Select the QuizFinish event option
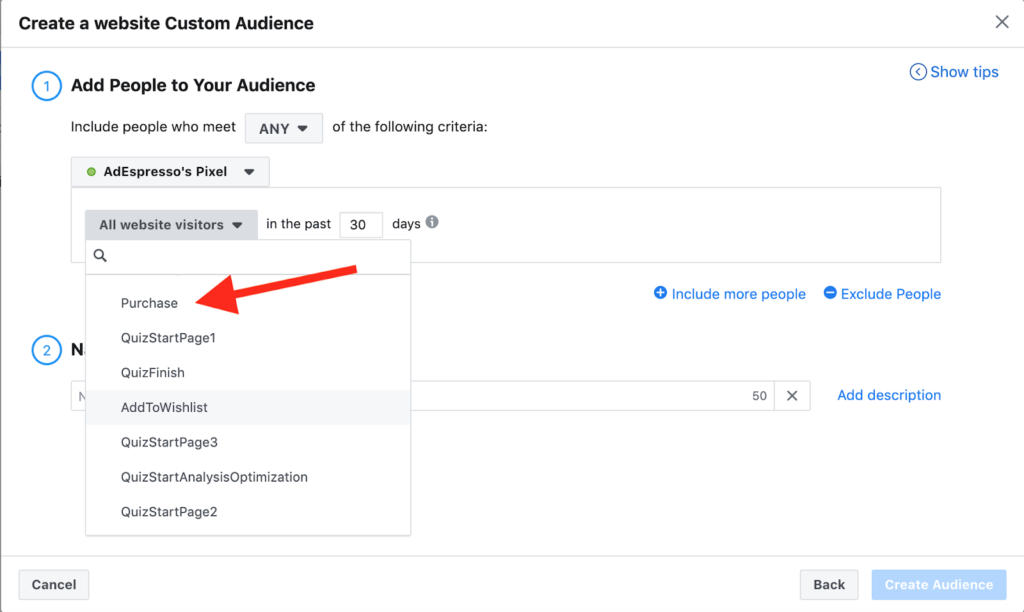Viewport: 1024px width, 612px height. (153, 373)
